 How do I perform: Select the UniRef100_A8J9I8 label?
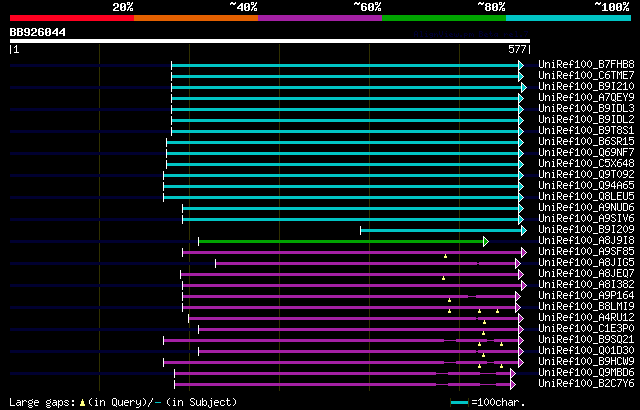click(586, 241)
